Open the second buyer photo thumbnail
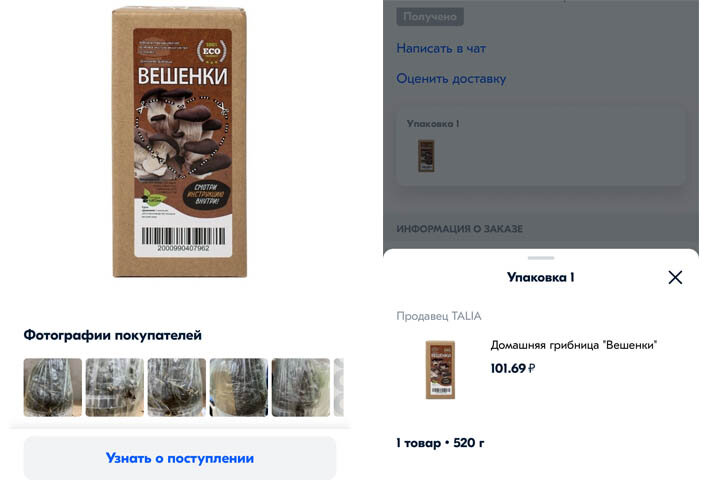The width and height of the screenshot is (720, 480). (115, 387)
